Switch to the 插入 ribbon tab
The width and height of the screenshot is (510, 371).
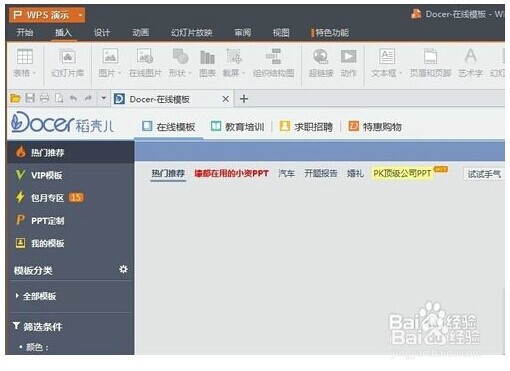[63, 32]
